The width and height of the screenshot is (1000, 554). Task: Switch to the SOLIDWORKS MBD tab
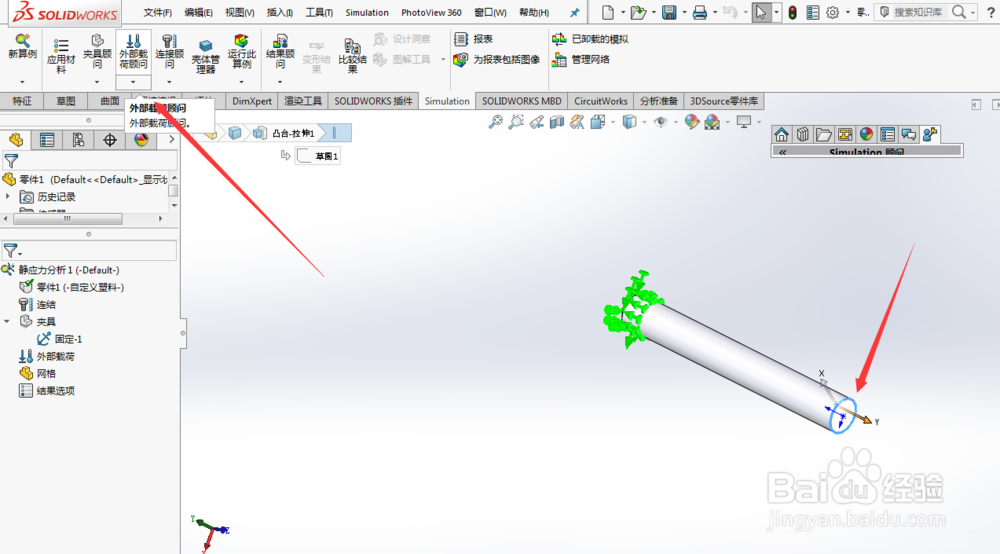tap(522, 101)
